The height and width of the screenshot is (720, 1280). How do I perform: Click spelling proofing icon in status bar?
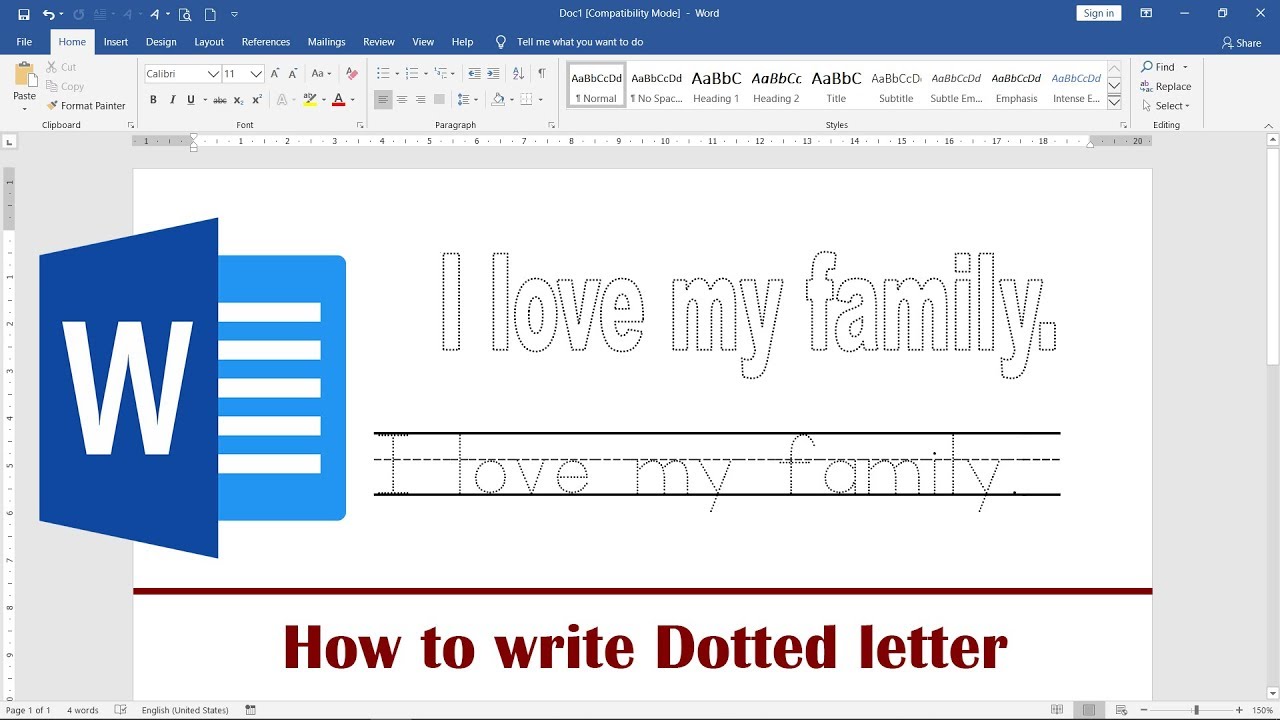click(x=121, y=710)
